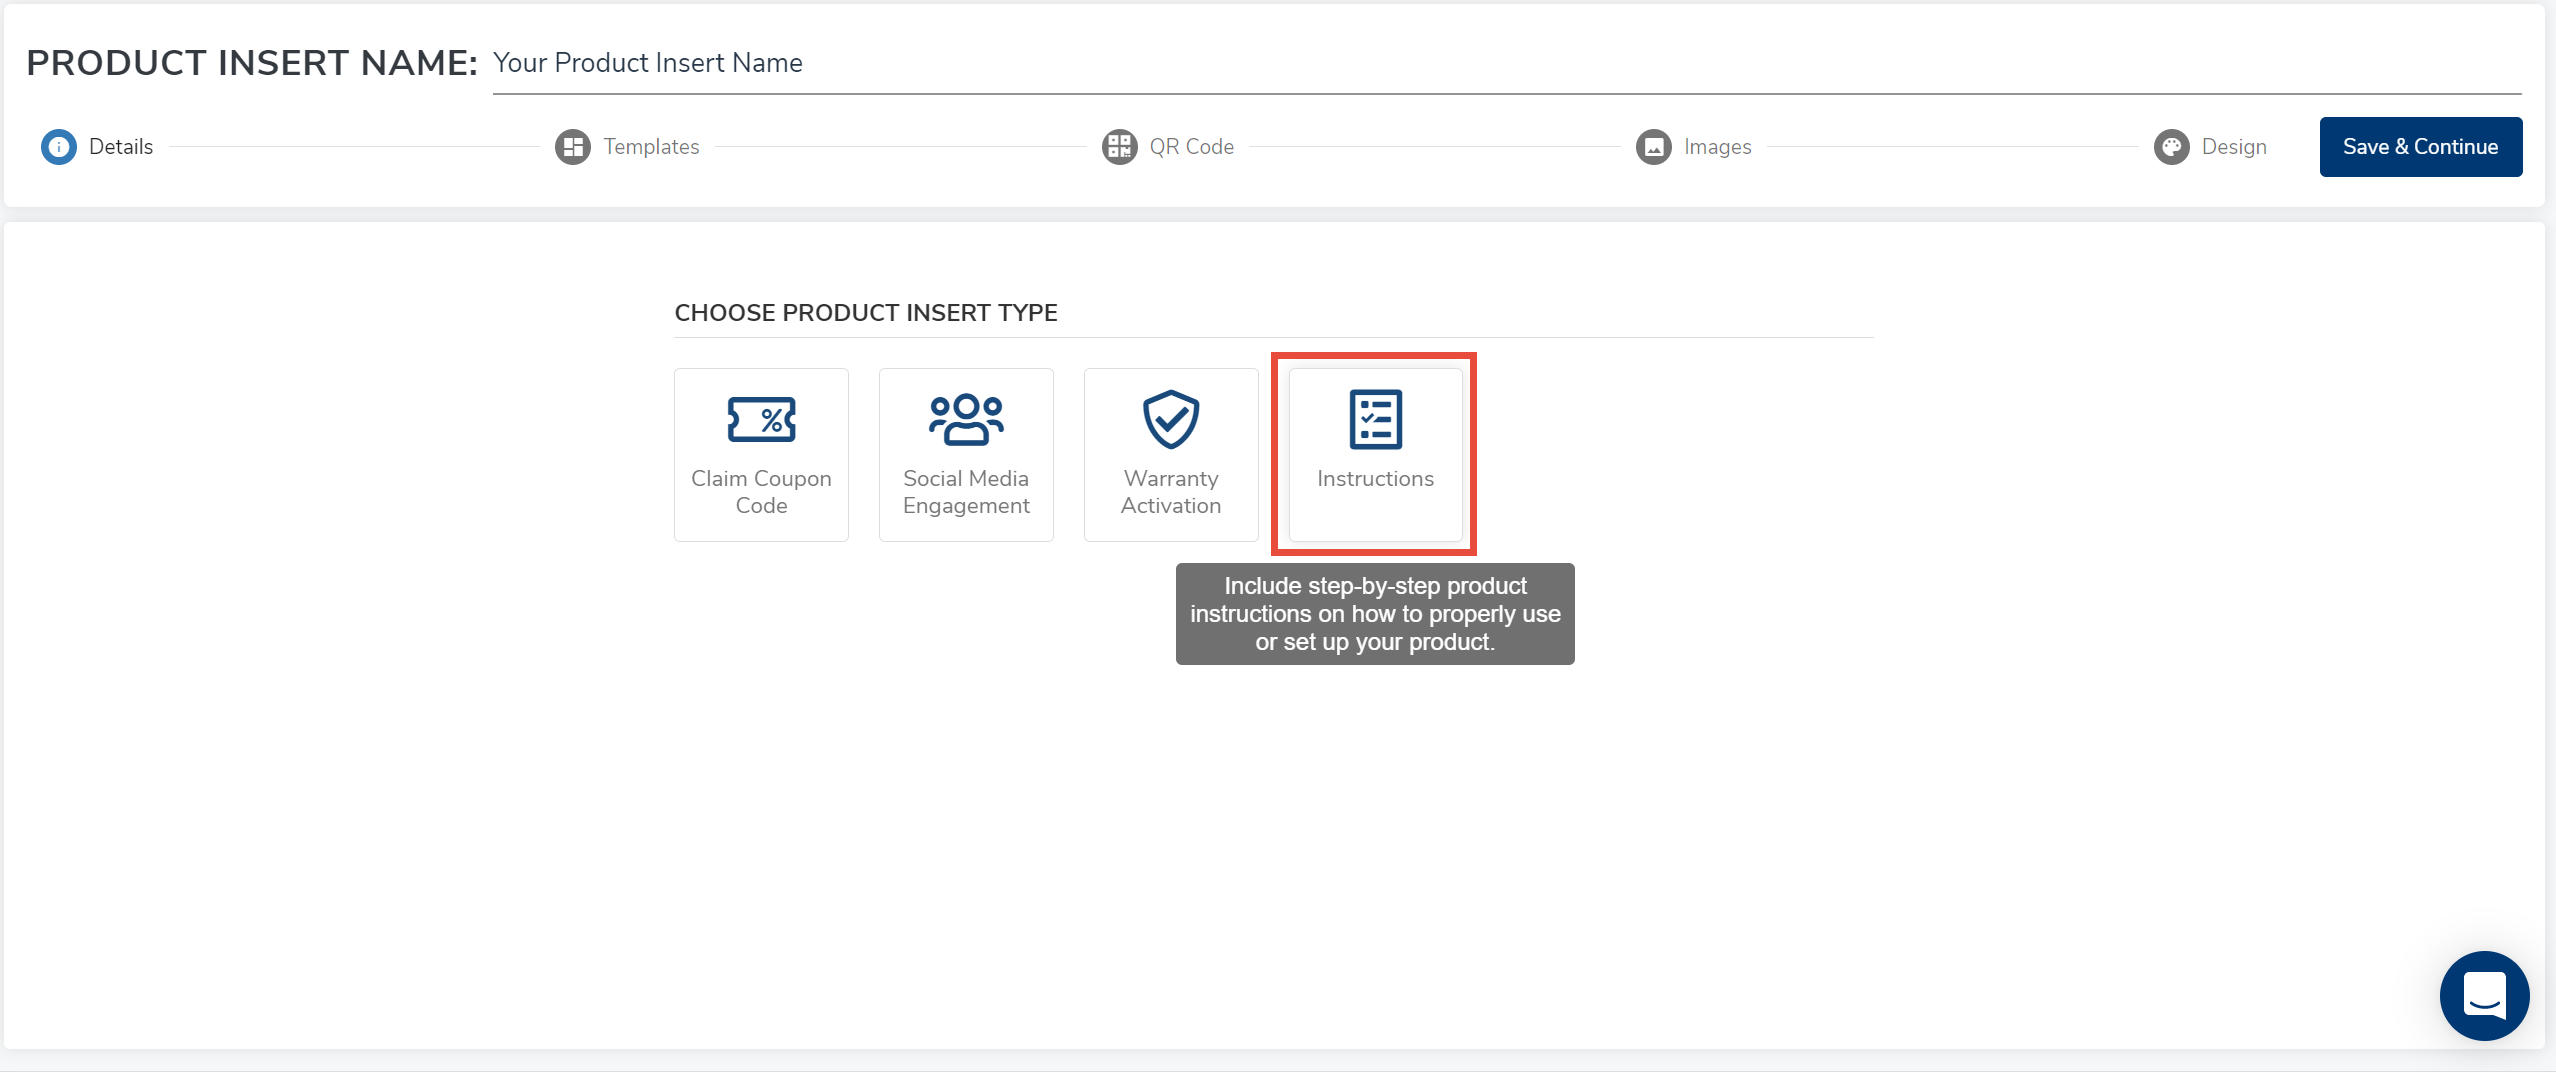Screen dimensions: 2556x1074
Task: Select the Warranty shield checkmark icon
Action: [1171, 420]
